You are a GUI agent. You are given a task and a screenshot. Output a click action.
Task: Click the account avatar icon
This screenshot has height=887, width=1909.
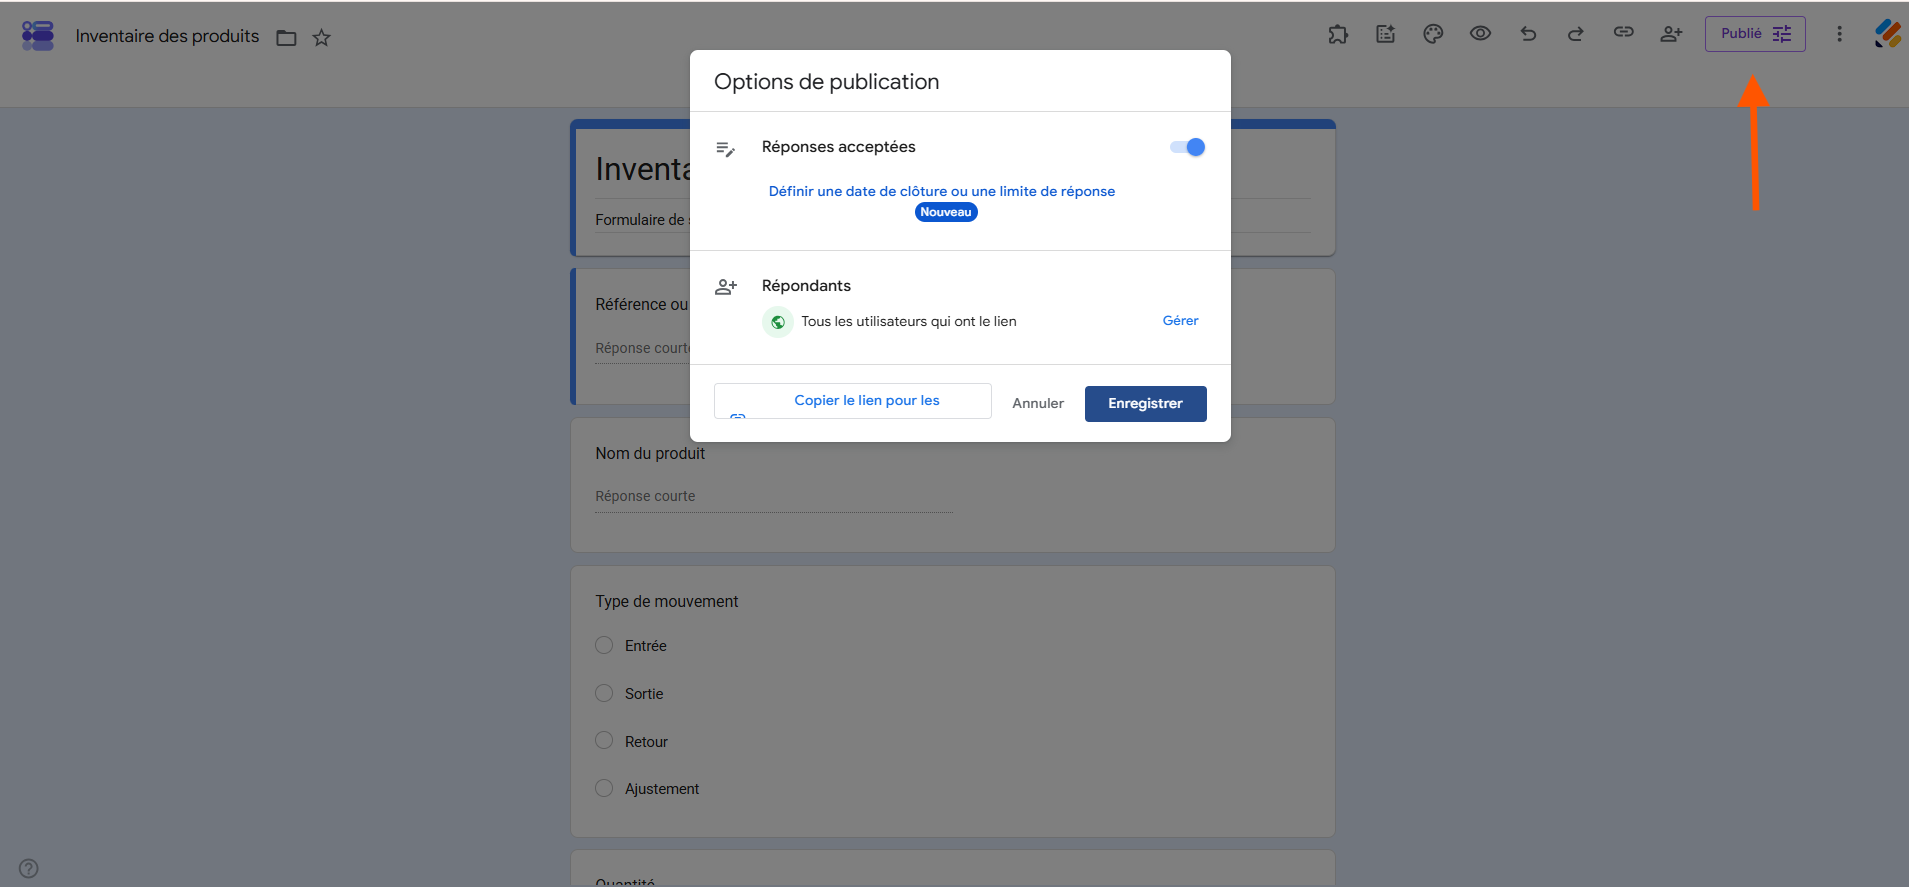[x=1888, y=34]
